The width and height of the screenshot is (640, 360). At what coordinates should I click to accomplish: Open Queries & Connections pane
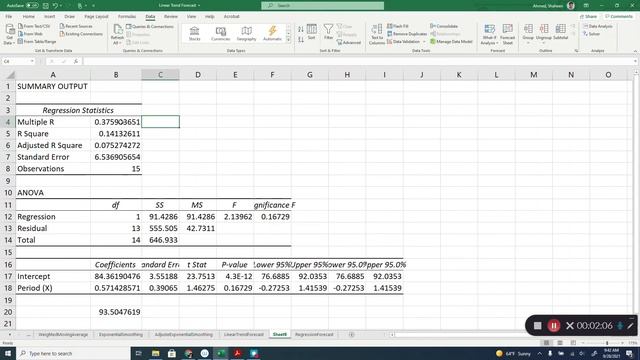pyautogui.click(x=149, y=27)
